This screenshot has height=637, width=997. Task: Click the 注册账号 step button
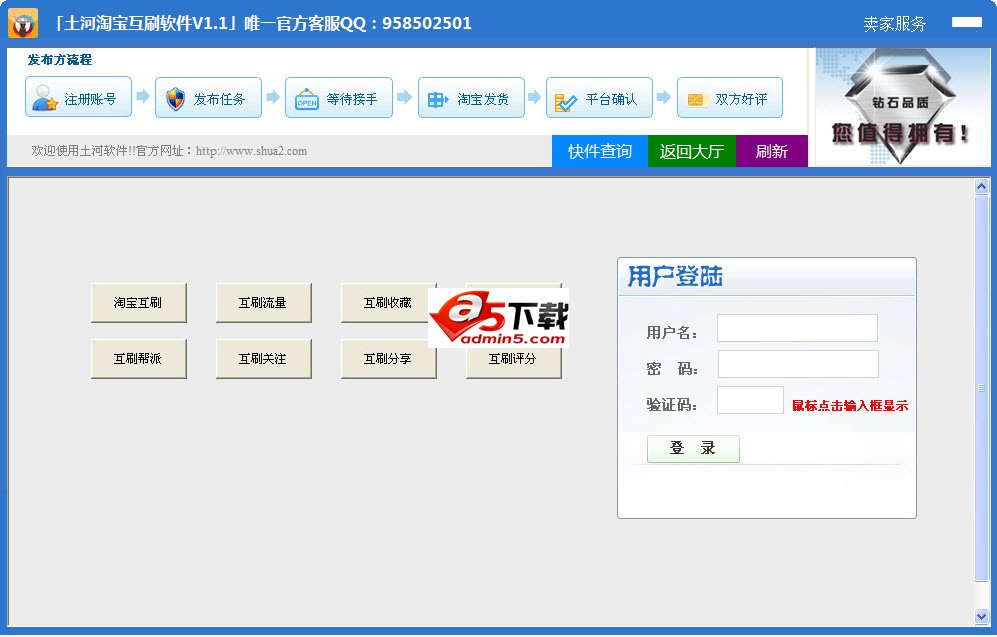[x=78, y=97]
